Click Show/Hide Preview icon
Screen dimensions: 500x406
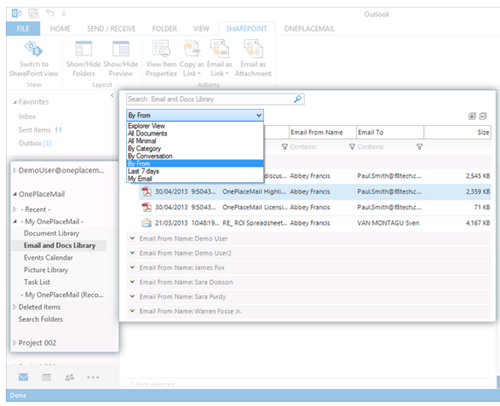click(121, 49)
